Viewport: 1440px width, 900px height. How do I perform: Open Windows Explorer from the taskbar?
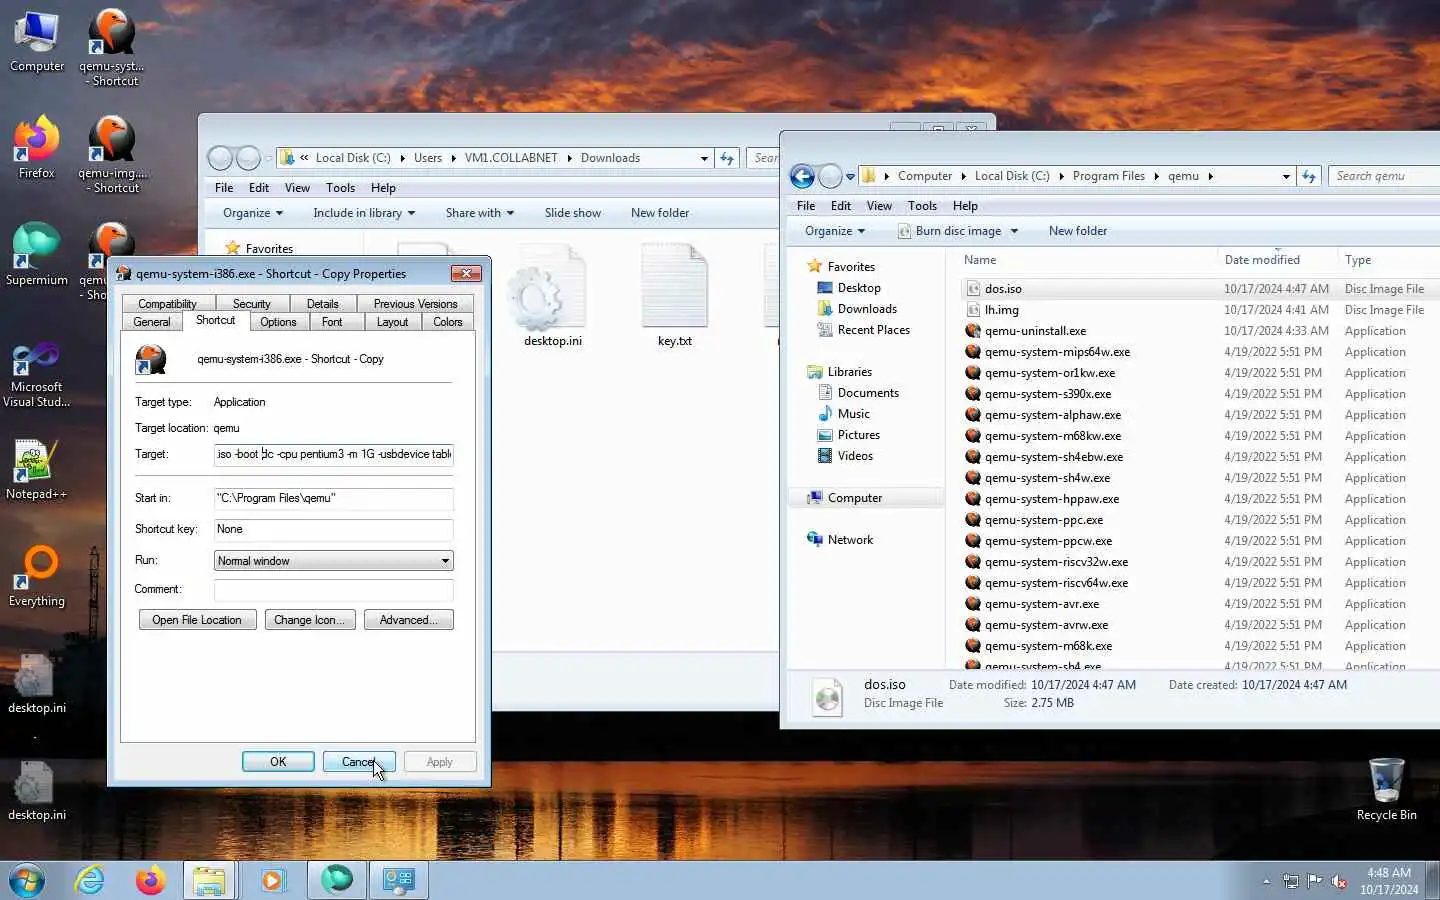tap(209, 881)
